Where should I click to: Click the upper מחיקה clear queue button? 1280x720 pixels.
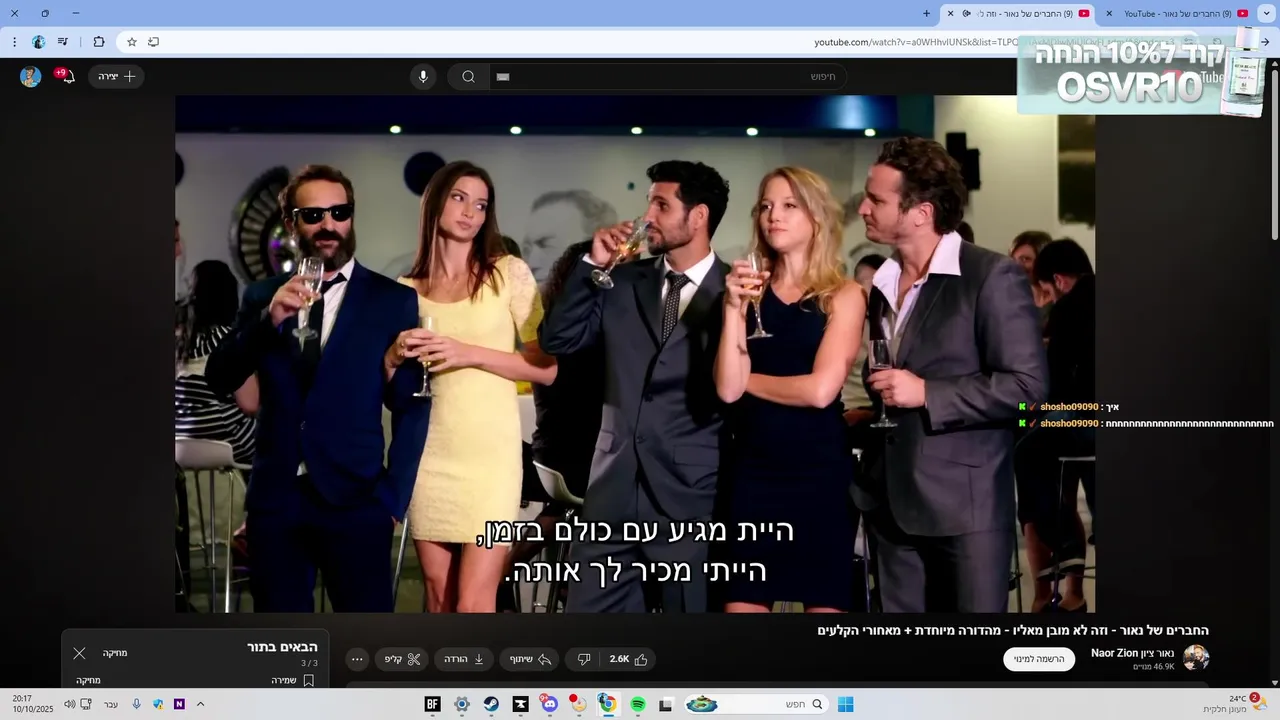tap(115, 653)
